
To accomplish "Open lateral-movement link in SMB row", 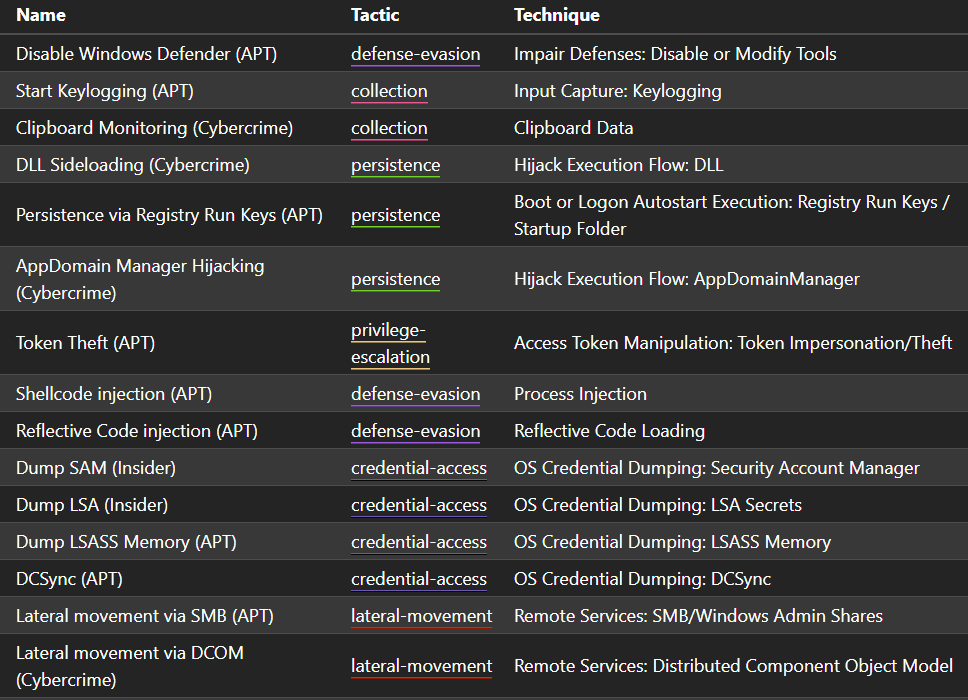I will tap(421, 616).
